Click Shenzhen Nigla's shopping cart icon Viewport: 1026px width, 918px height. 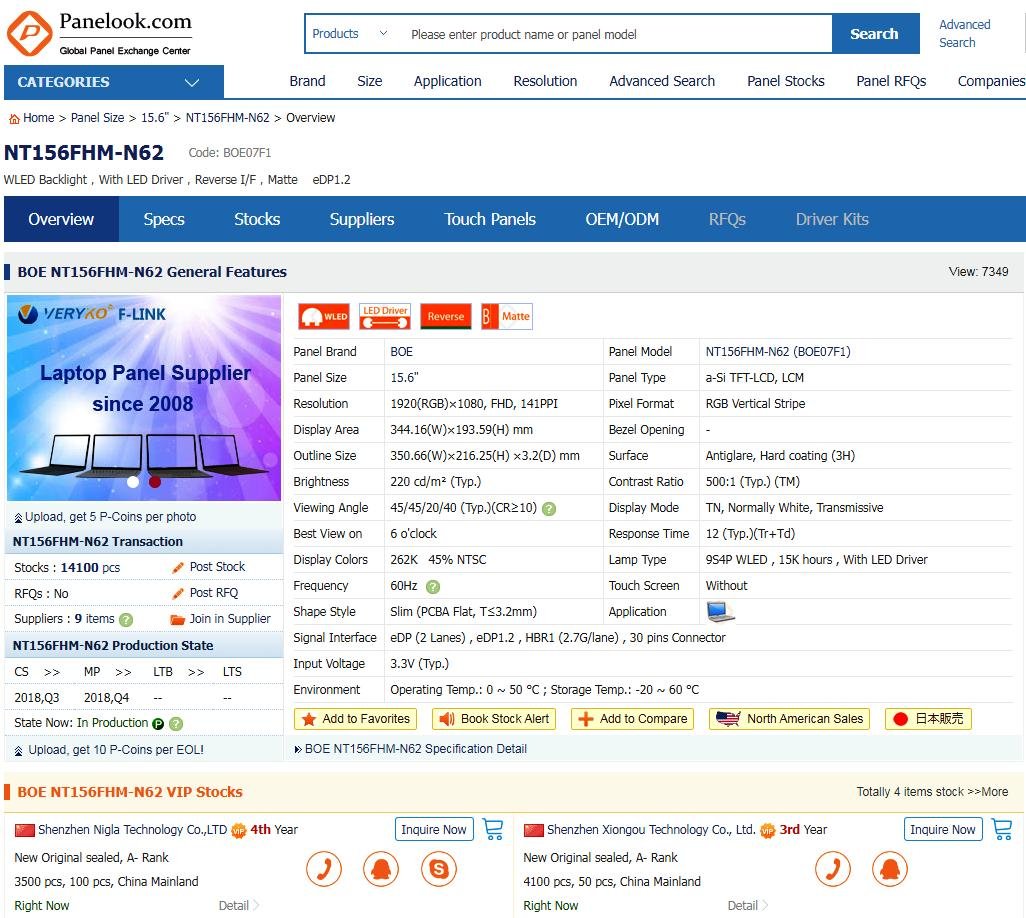493,829
